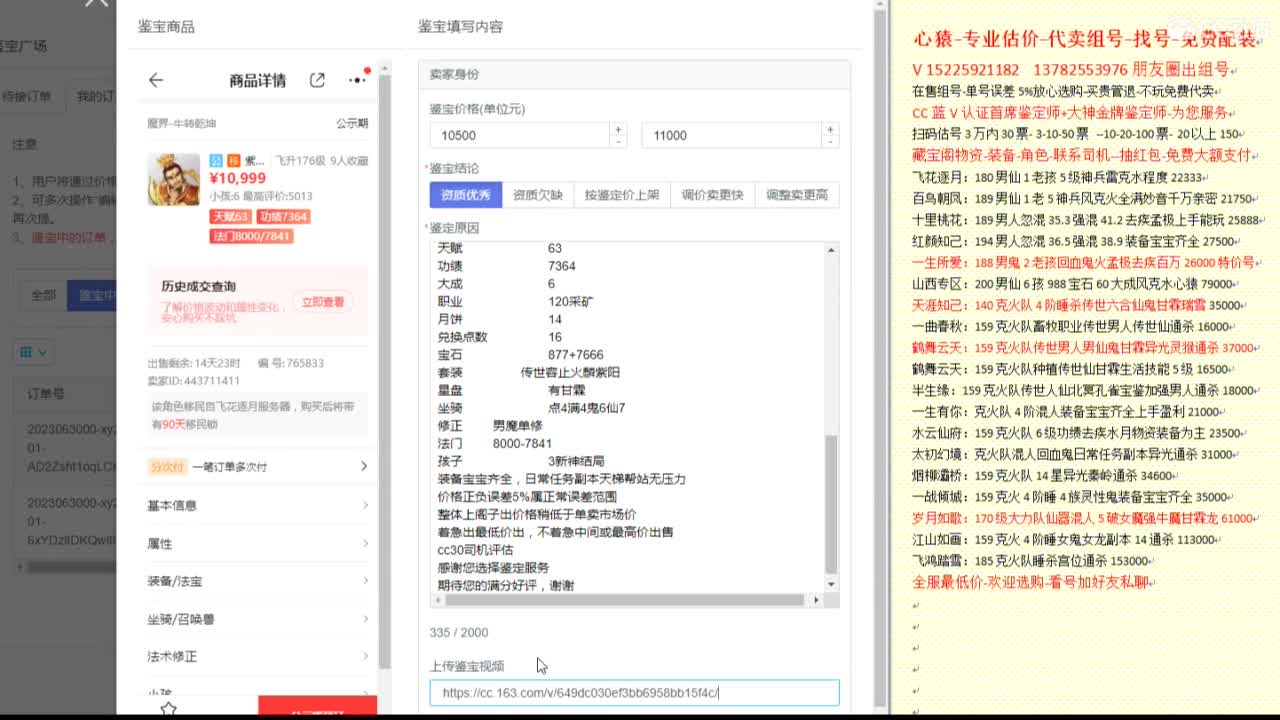
Task: Click the 一生所爱 red listing line
Action: coord(1085,262)
